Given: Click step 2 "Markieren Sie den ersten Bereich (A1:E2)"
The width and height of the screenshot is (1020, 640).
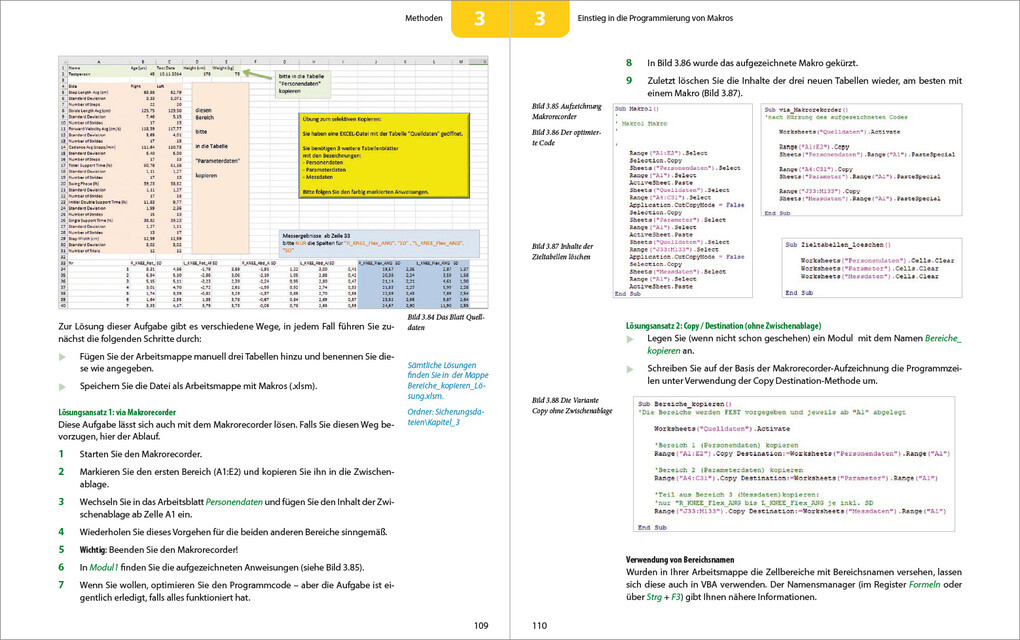Looking at the screenshot, I should tap(236, 478).
